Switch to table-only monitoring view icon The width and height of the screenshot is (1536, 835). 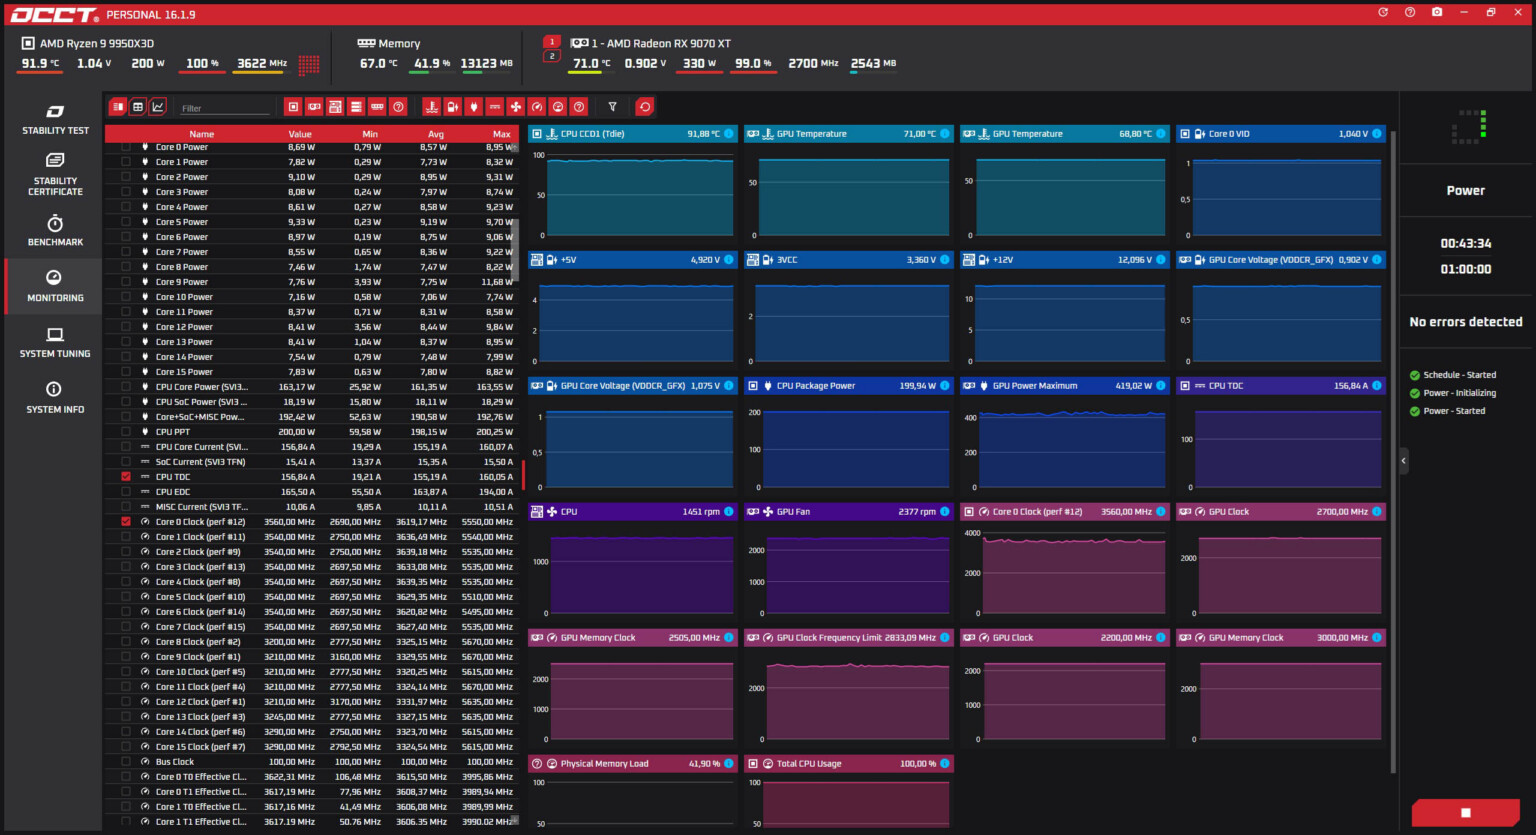pos(138,107)
